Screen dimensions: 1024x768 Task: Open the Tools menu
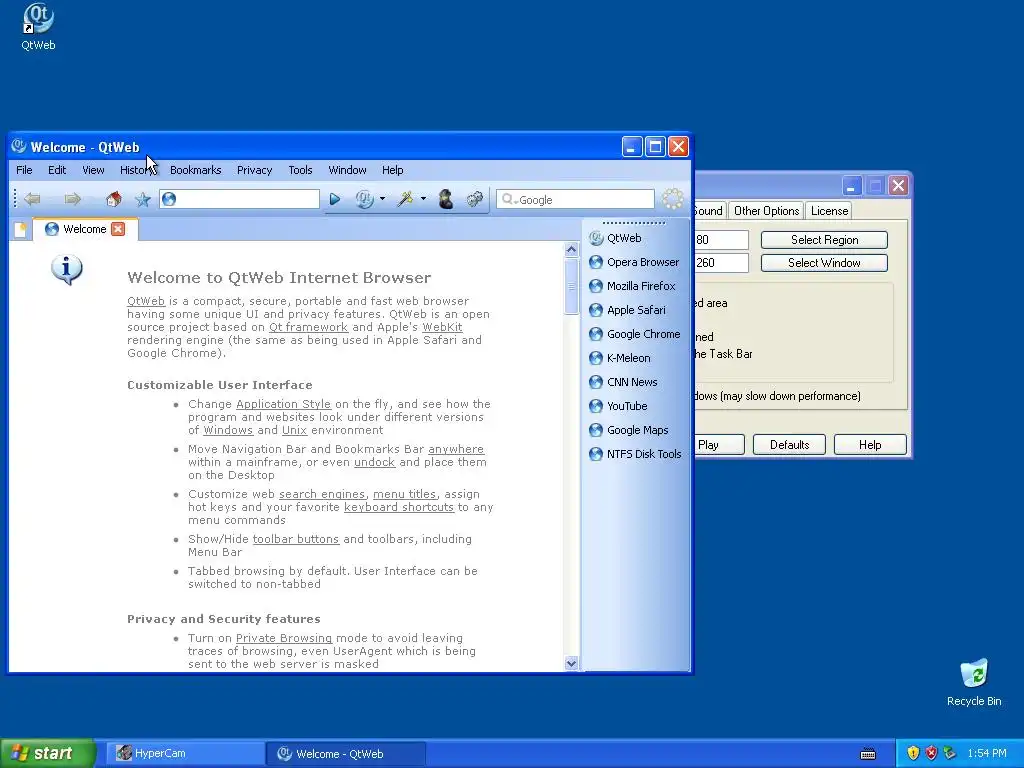[300, 170]
